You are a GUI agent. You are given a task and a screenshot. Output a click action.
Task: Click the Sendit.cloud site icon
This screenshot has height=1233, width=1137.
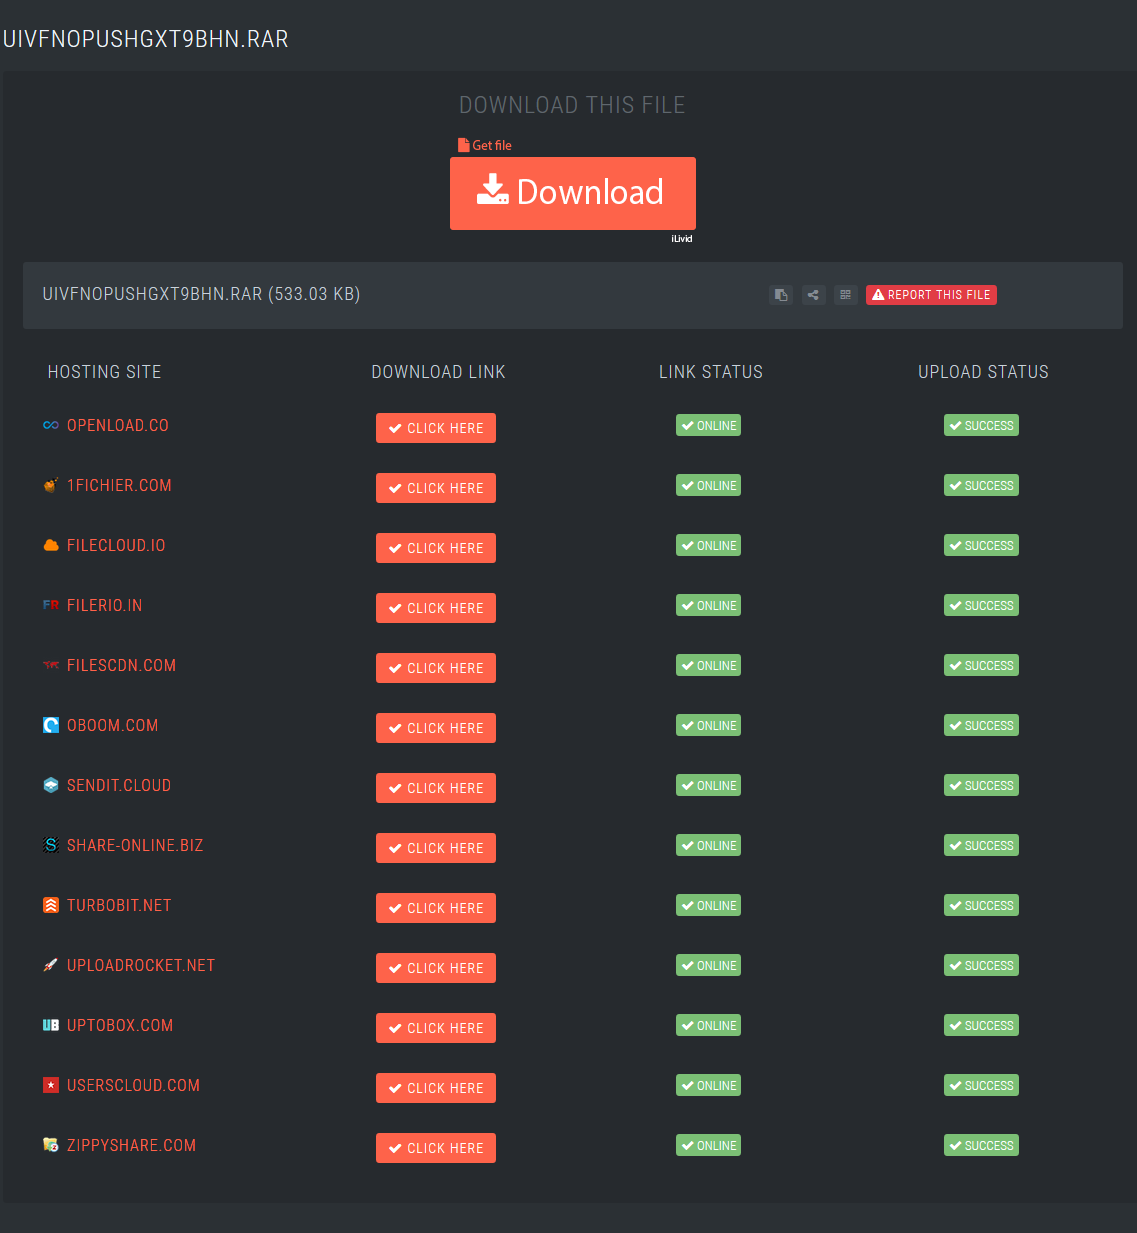(x=51, y=785)
